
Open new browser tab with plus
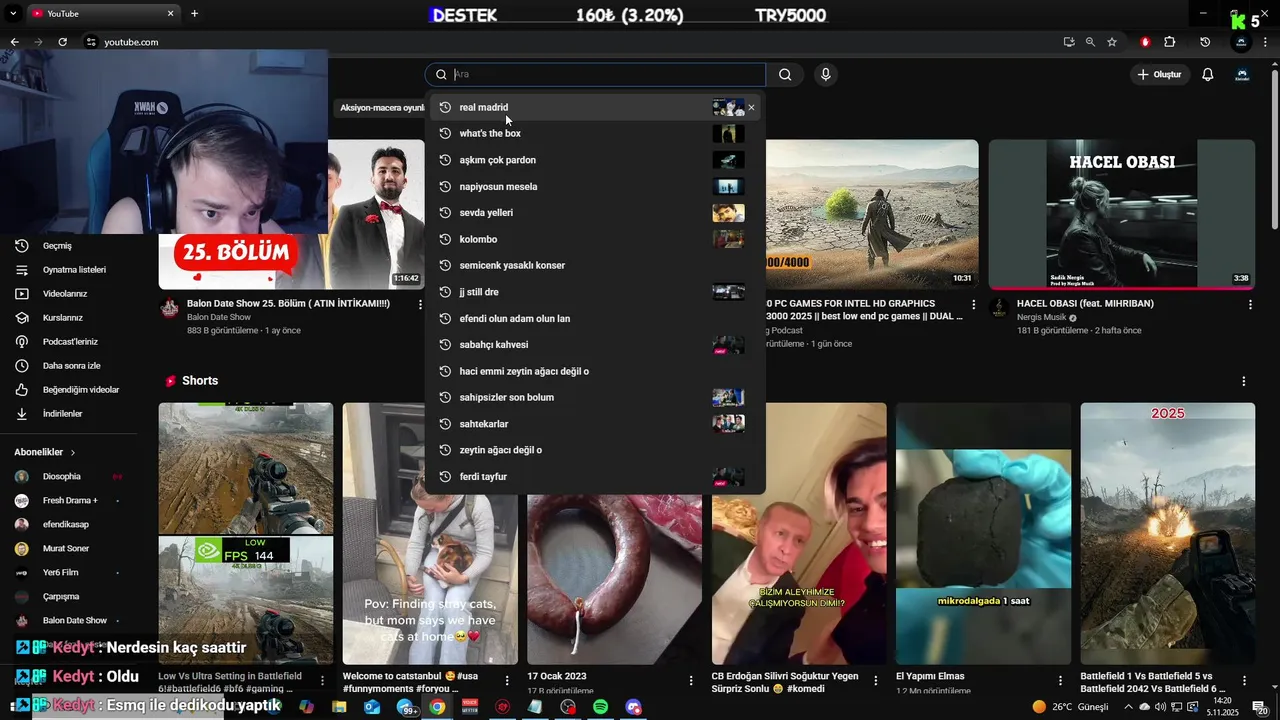[194, 14]
